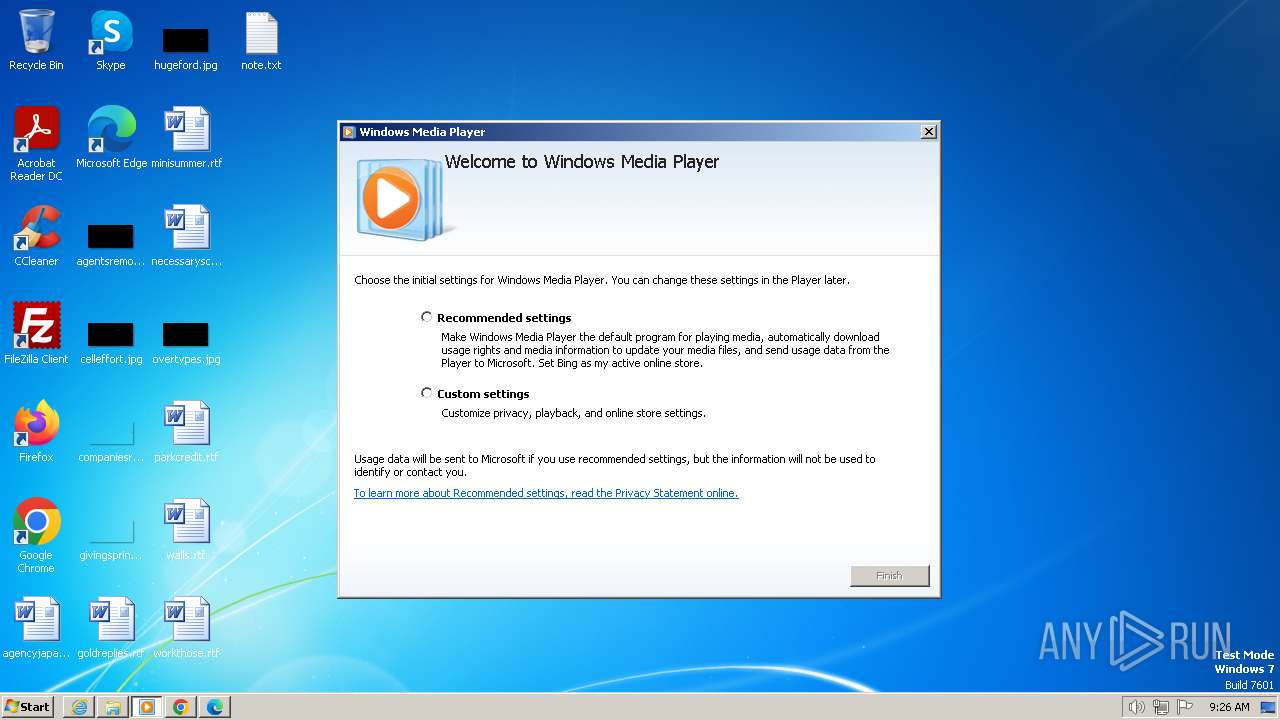This screenshot has height=720, width=1280.
Task: Click Internet Explorer taskbar icon
Action: pyautogui.click(x=79, y=707)
